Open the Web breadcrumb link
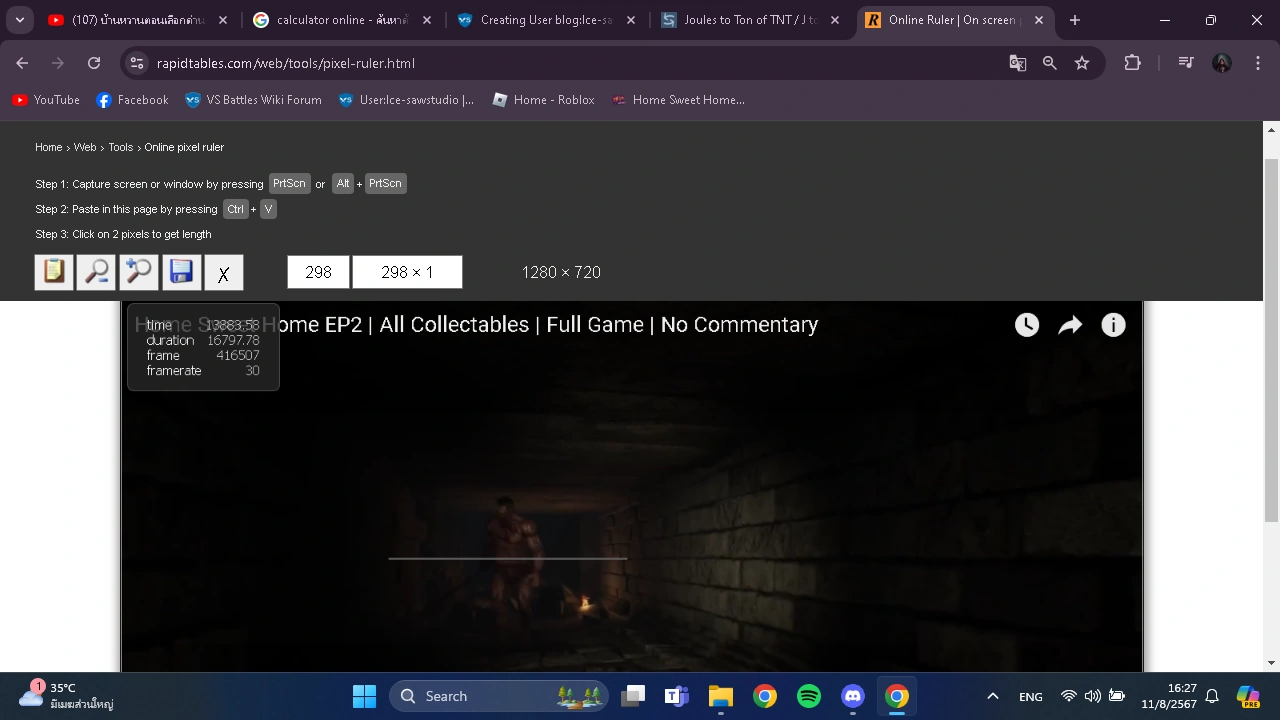 click(85, 147)
